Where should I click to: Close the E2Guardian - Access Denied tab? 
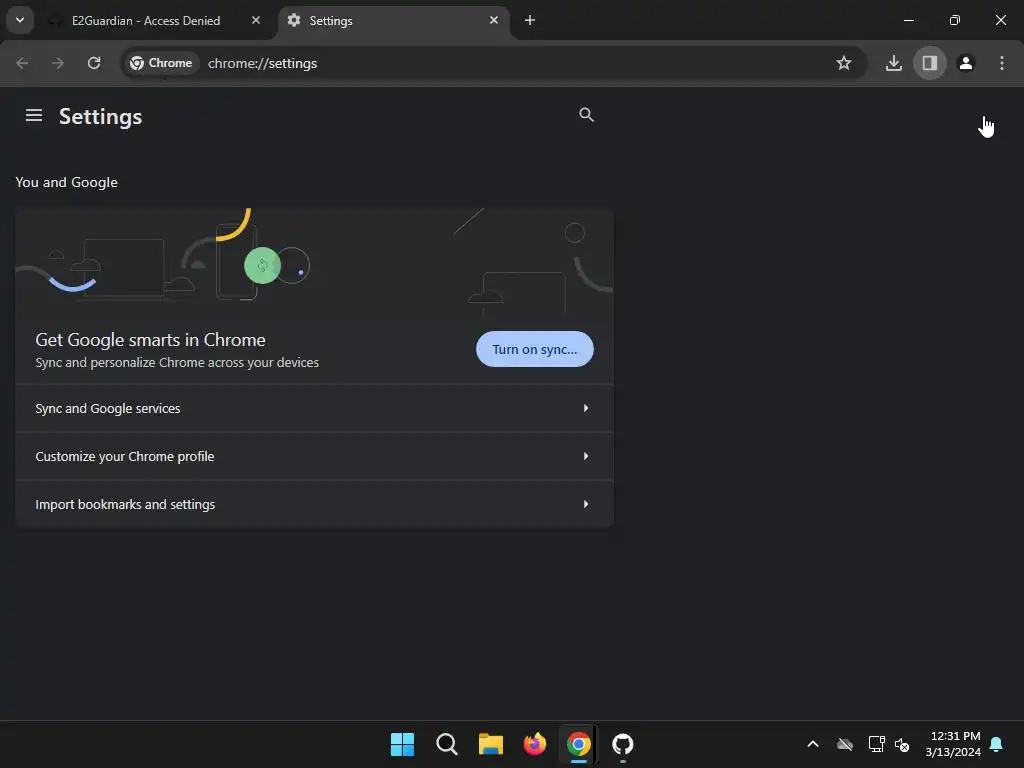[x=256, y=20]
